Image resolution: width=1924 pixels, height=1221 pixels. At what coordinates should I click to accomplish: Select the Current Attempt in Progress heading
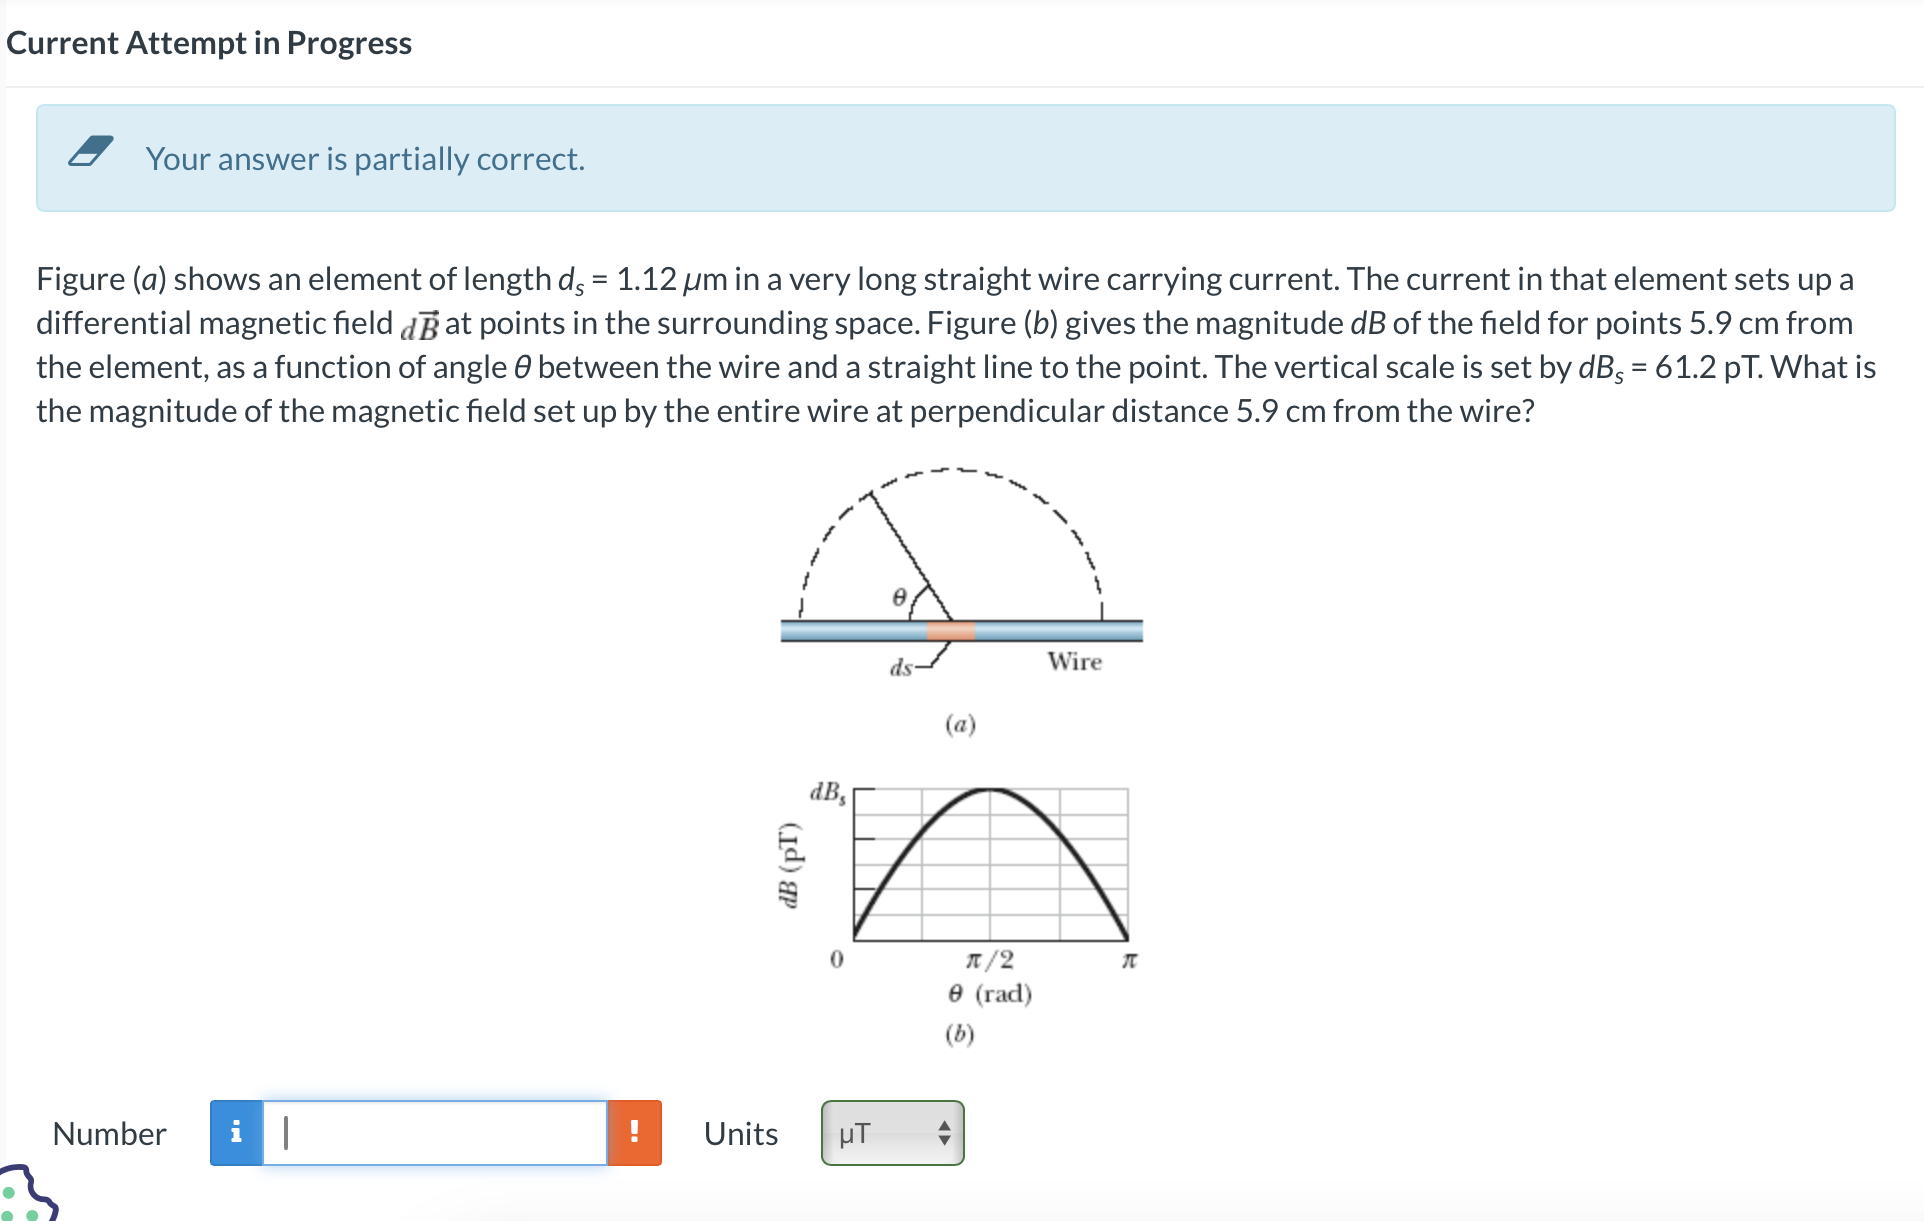click(208, 42)
